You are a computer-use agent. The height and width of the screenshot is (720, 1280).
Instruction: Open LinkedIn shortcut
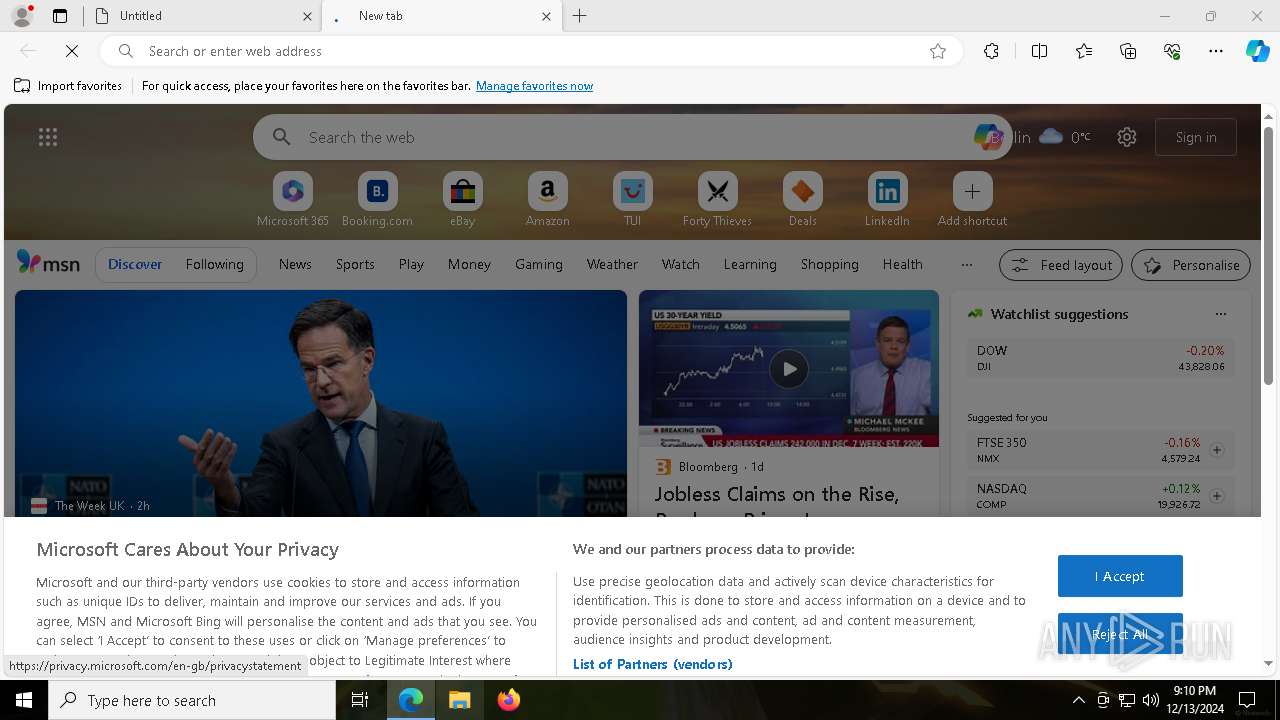pyautogui.click(x=887, y=200)
